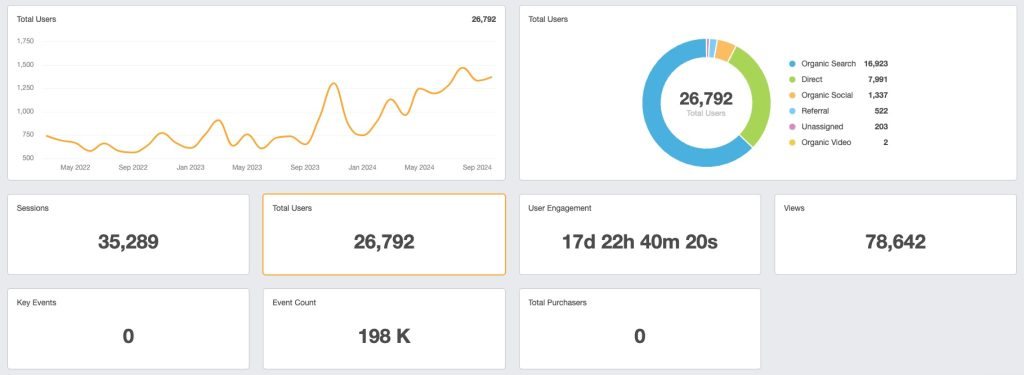The width and height of the screenshot is (1024, 375).
Task: Click the Sep 2023 axis label
Action: [305, 168]
